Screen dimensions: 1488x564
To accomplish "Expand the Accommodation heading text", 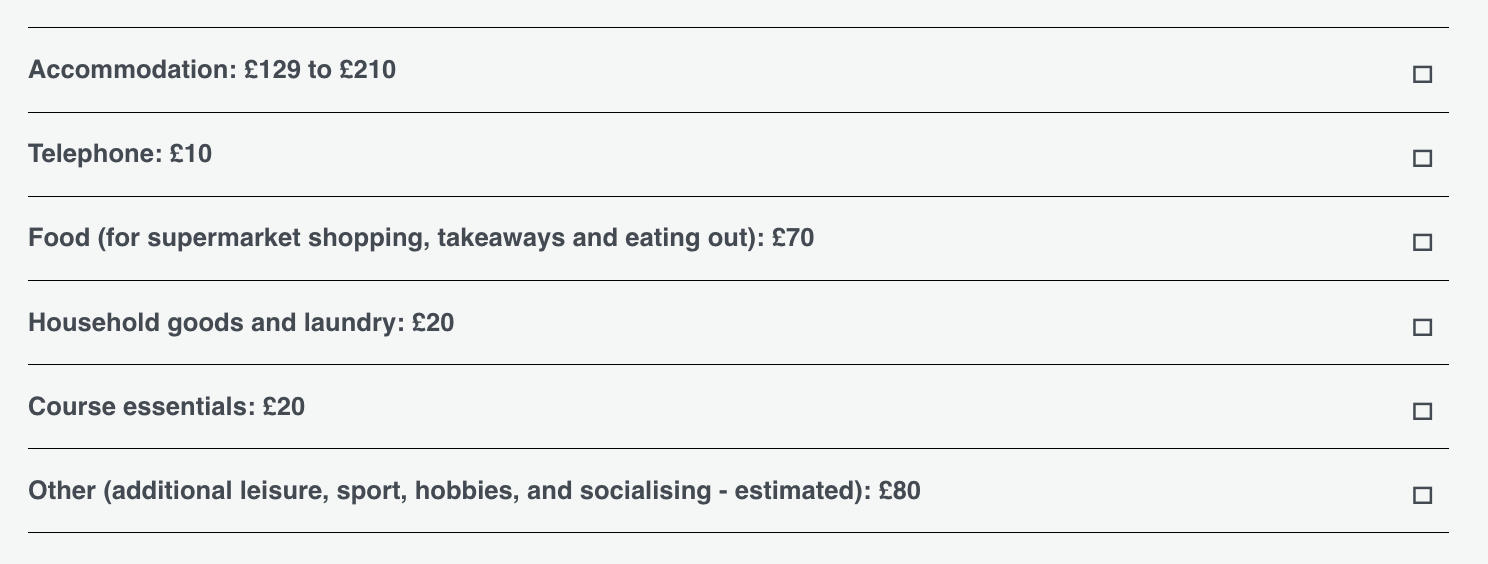I will pos(132,70).
